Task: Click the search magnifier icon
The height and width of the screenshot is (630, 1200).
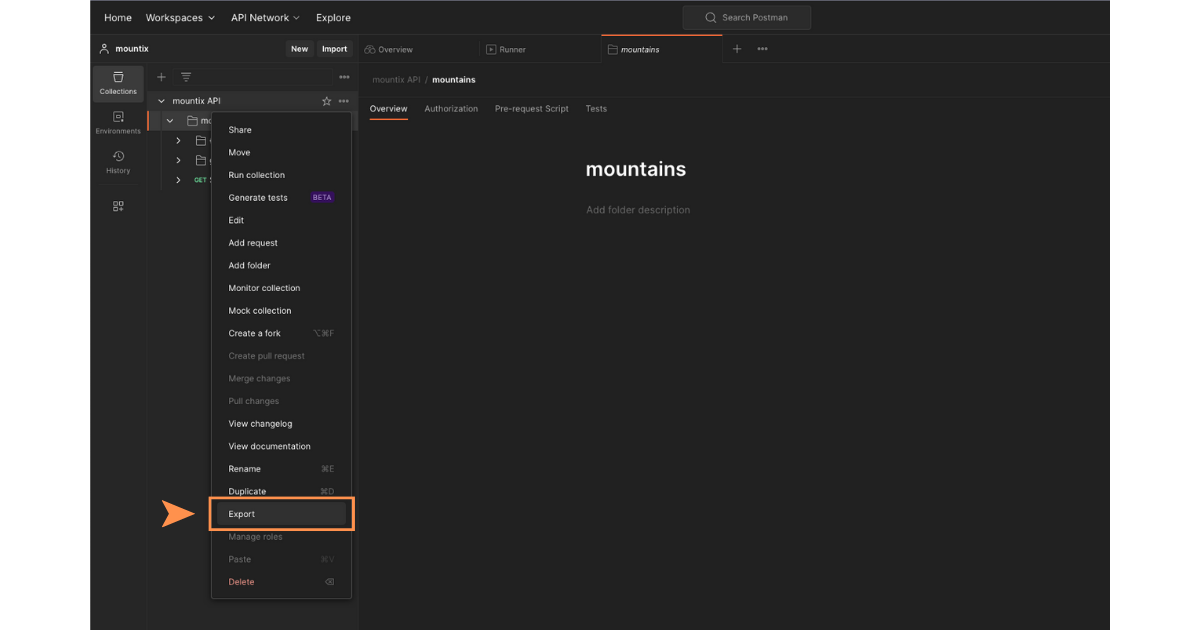Action: click(711, 18)
